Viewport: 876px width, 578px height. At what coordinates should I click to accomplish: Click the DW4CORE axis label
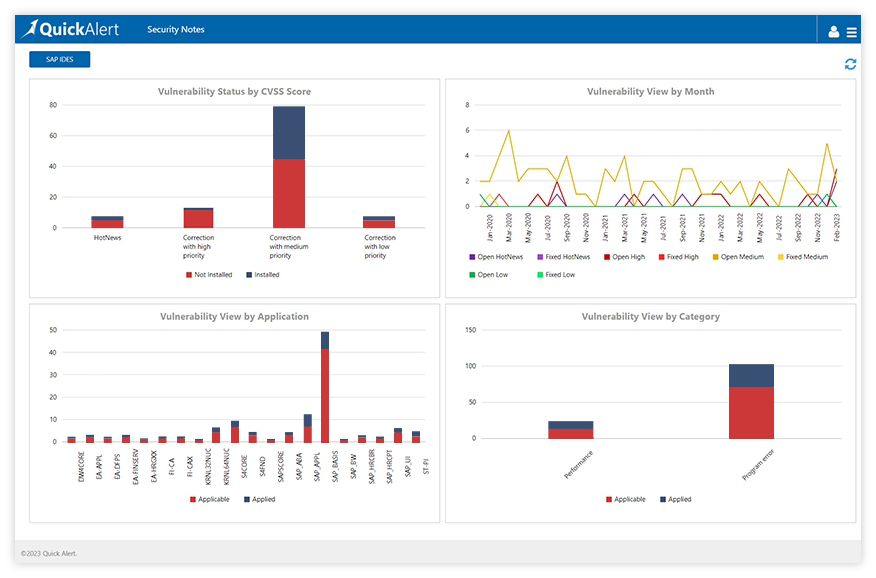pyautogui.click(x=81, y=467)
